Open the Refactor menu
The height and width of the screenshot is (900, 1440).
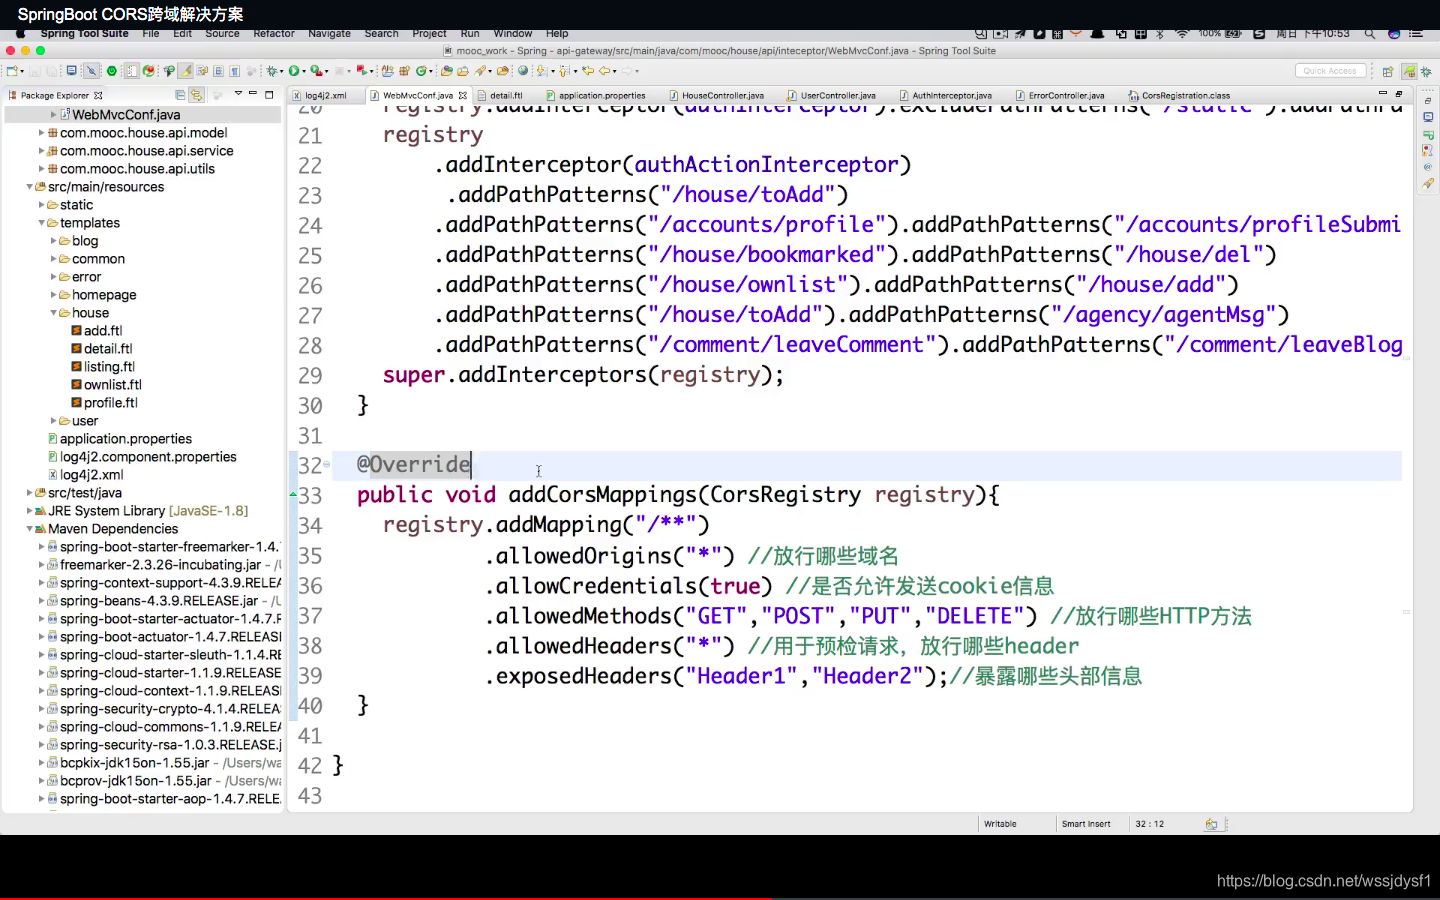[x=274, y=33]
